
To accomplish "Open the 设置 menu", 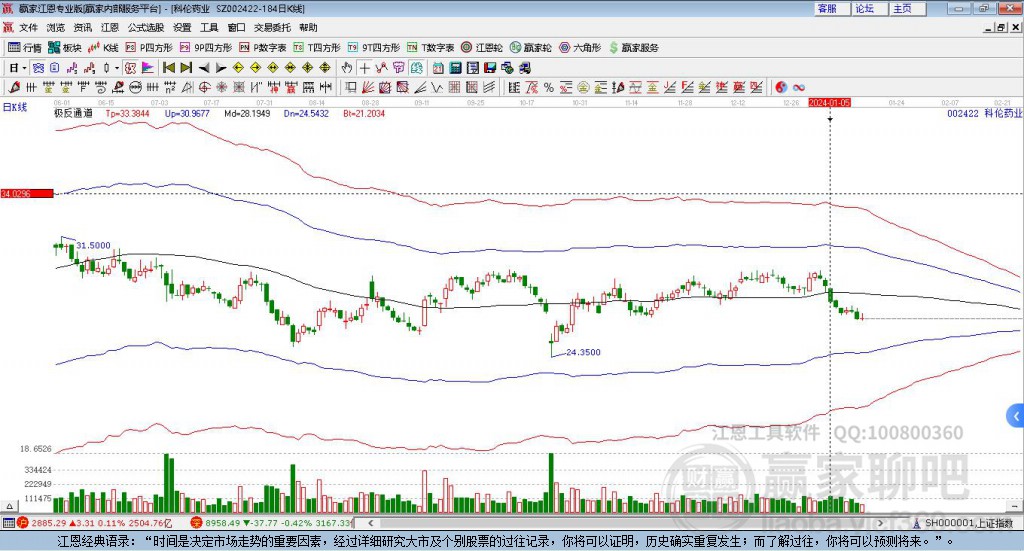I will 182,27.
